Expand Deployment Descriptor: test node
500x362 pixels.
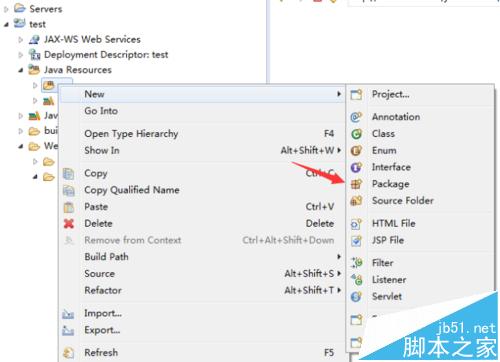(x=21, y=55)
